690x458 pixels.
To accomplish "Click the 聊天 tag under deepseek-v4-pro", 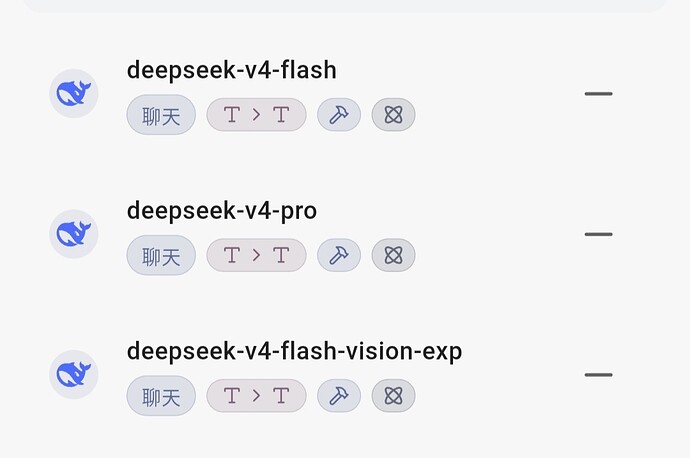I will click(x=161, y=255).
